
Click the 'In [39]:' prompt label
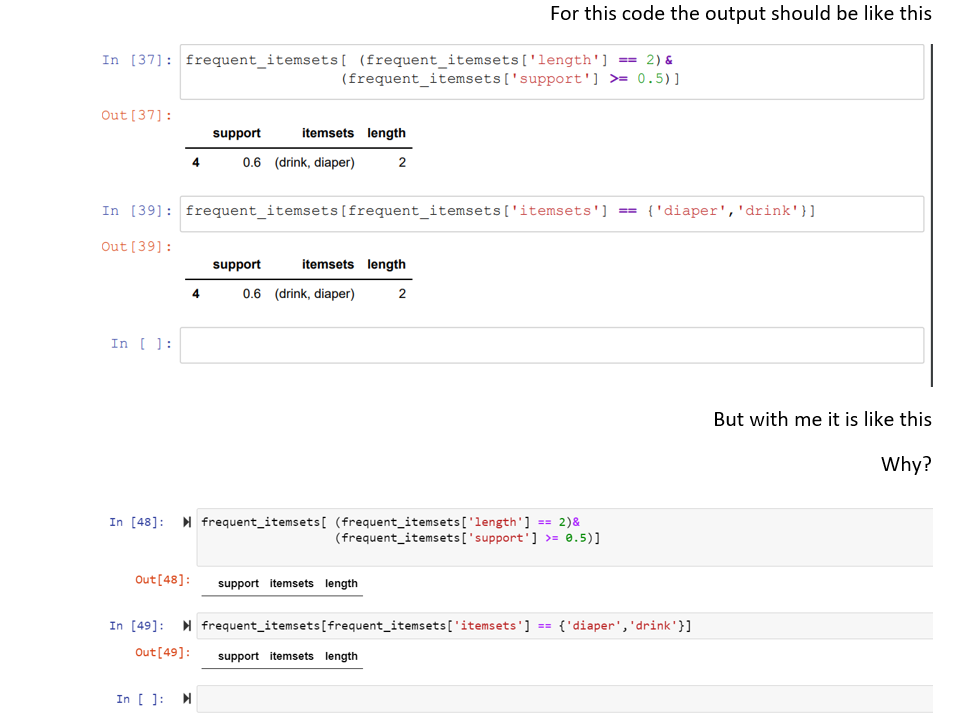tap(137, 211)
